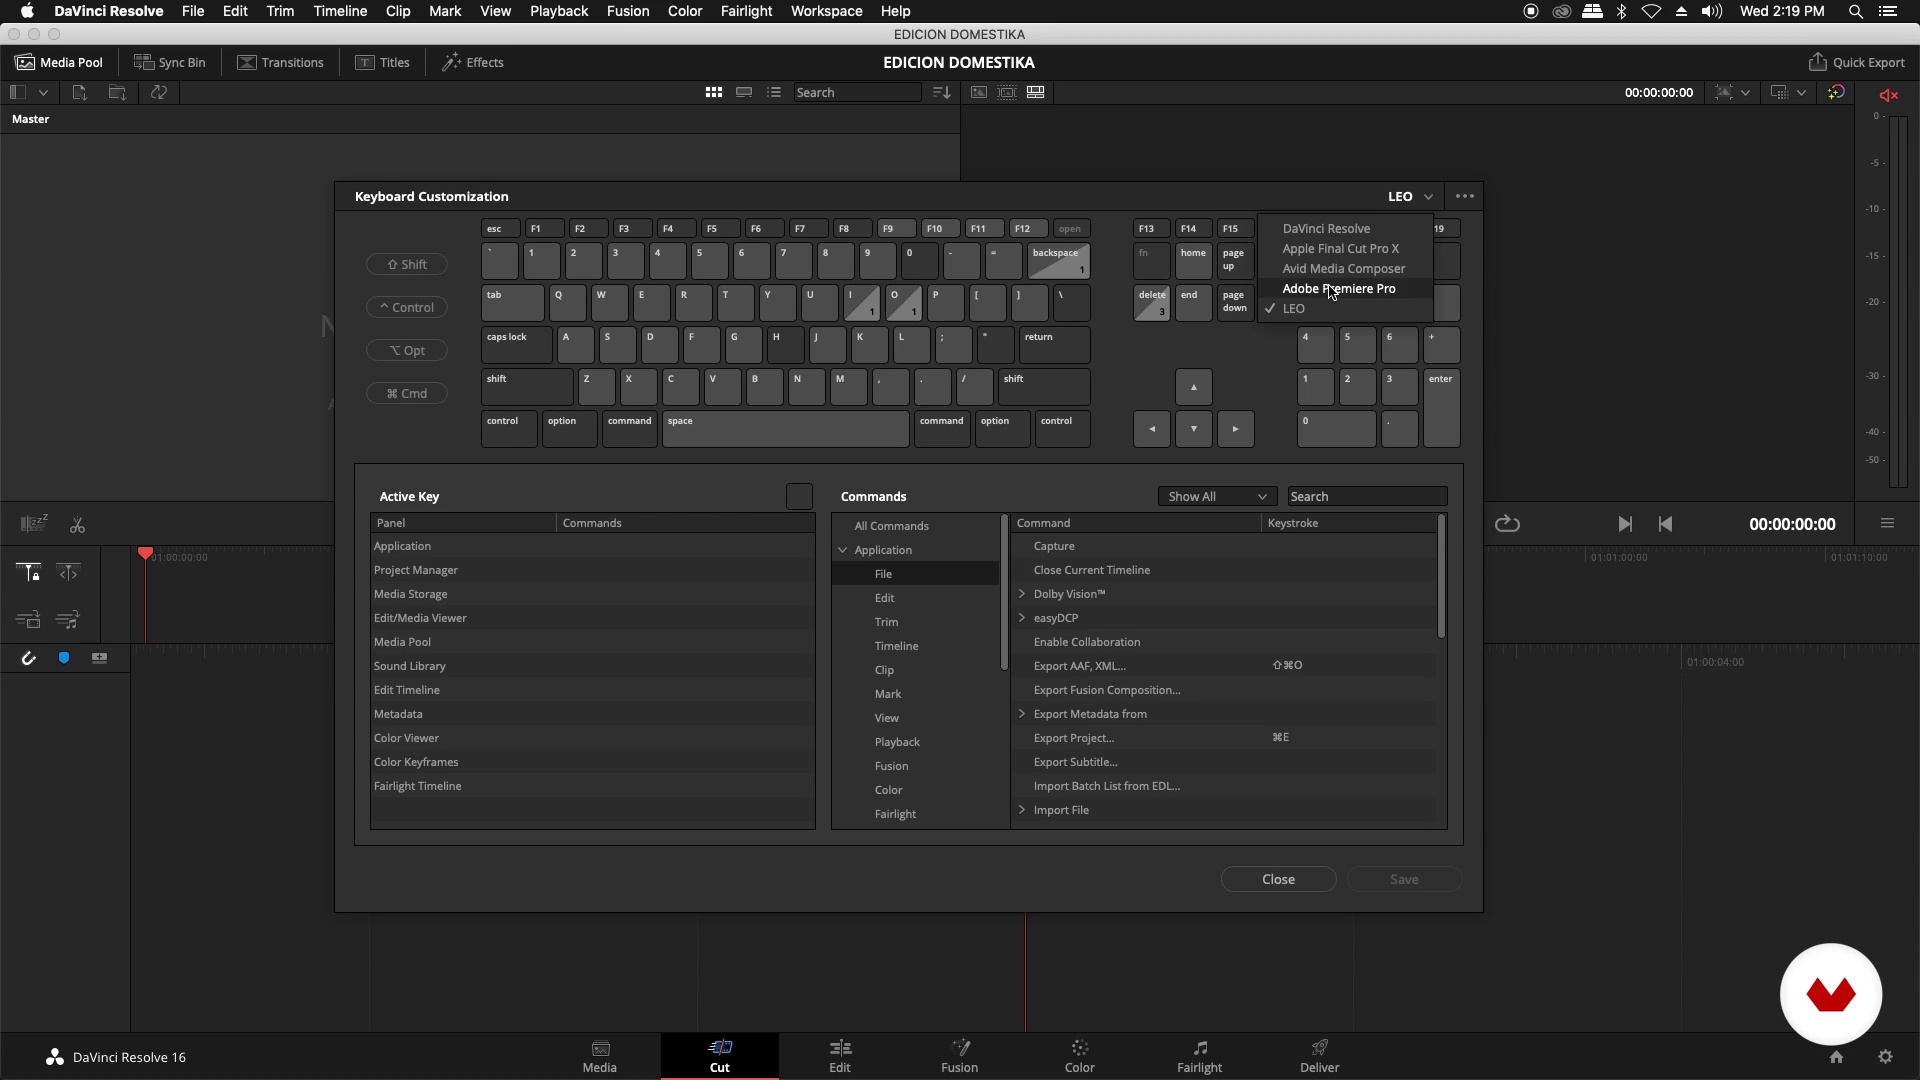
Task: Open the keyboard customization options ellipsis menu
Action: [x=1465, y=196]
